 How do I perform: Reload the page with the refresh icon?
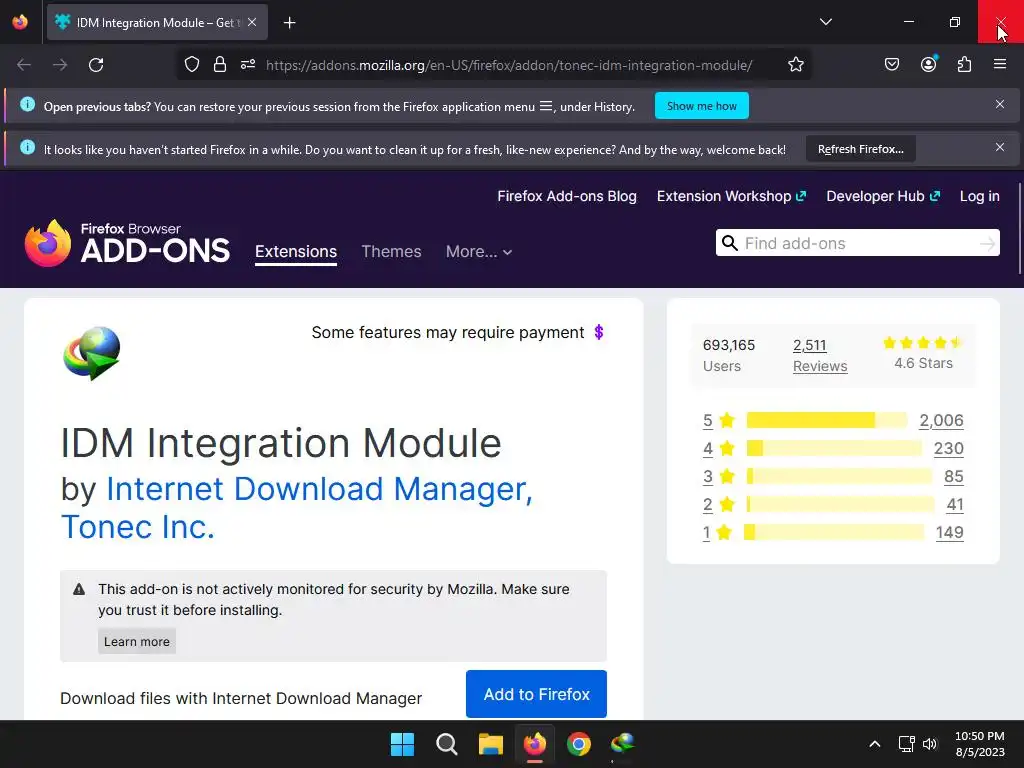tap(96, 65)
